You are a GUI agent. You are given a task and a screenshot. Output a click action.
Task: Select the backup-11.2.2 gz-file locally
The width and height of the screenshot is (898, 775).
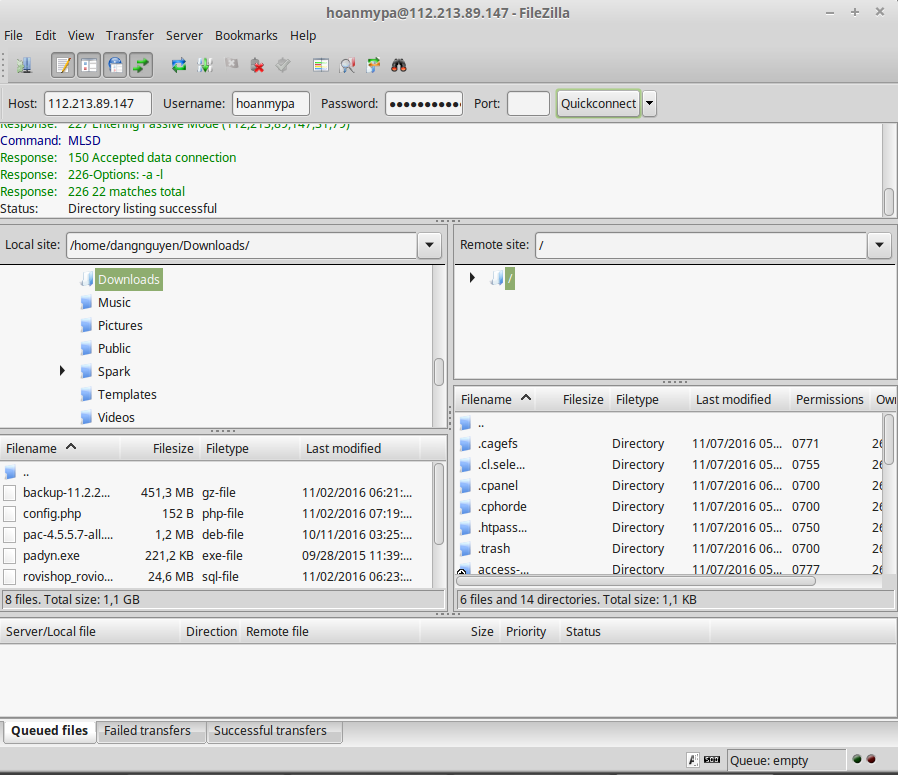point(218,493)
